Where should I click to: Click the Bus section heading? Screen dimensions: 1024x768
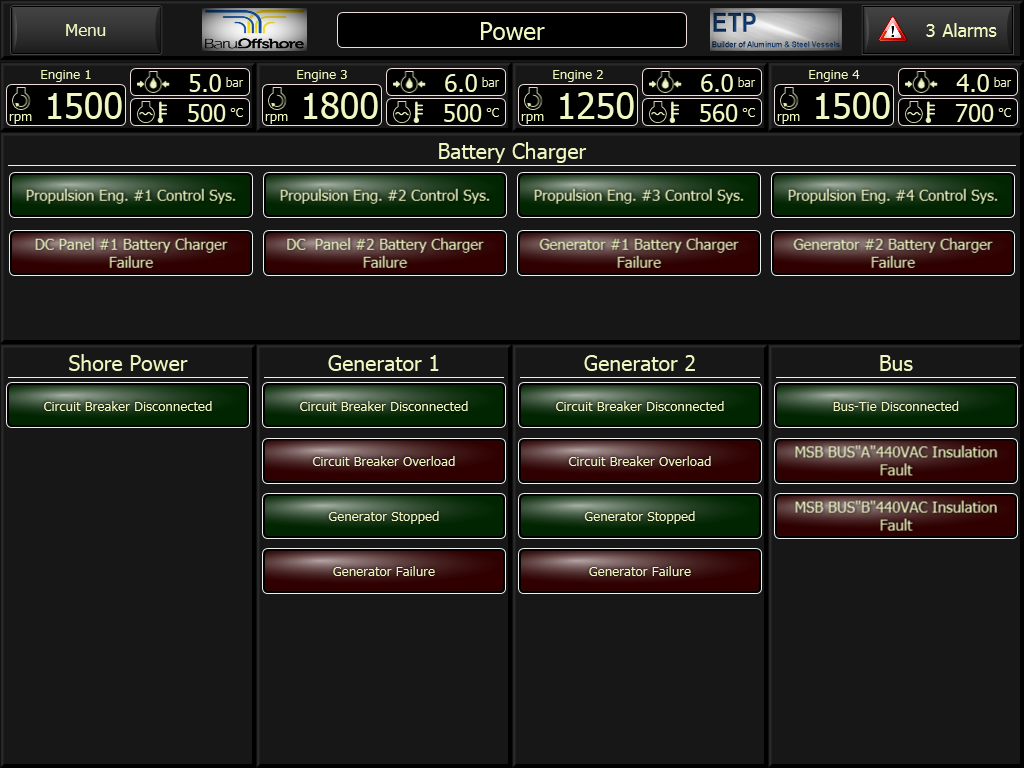pos(895,363)
